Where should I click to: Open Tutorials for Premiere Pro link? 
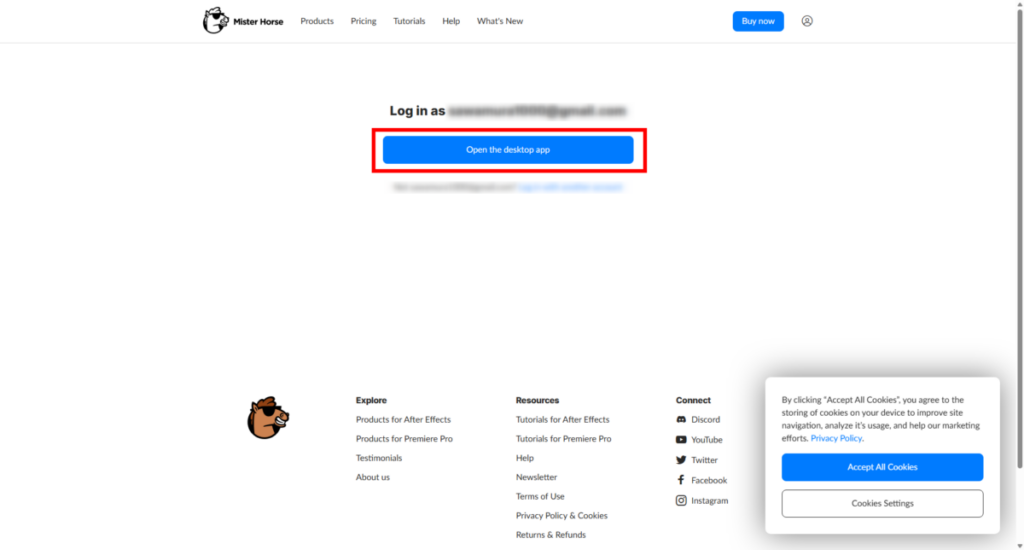(x=563, y=439)
